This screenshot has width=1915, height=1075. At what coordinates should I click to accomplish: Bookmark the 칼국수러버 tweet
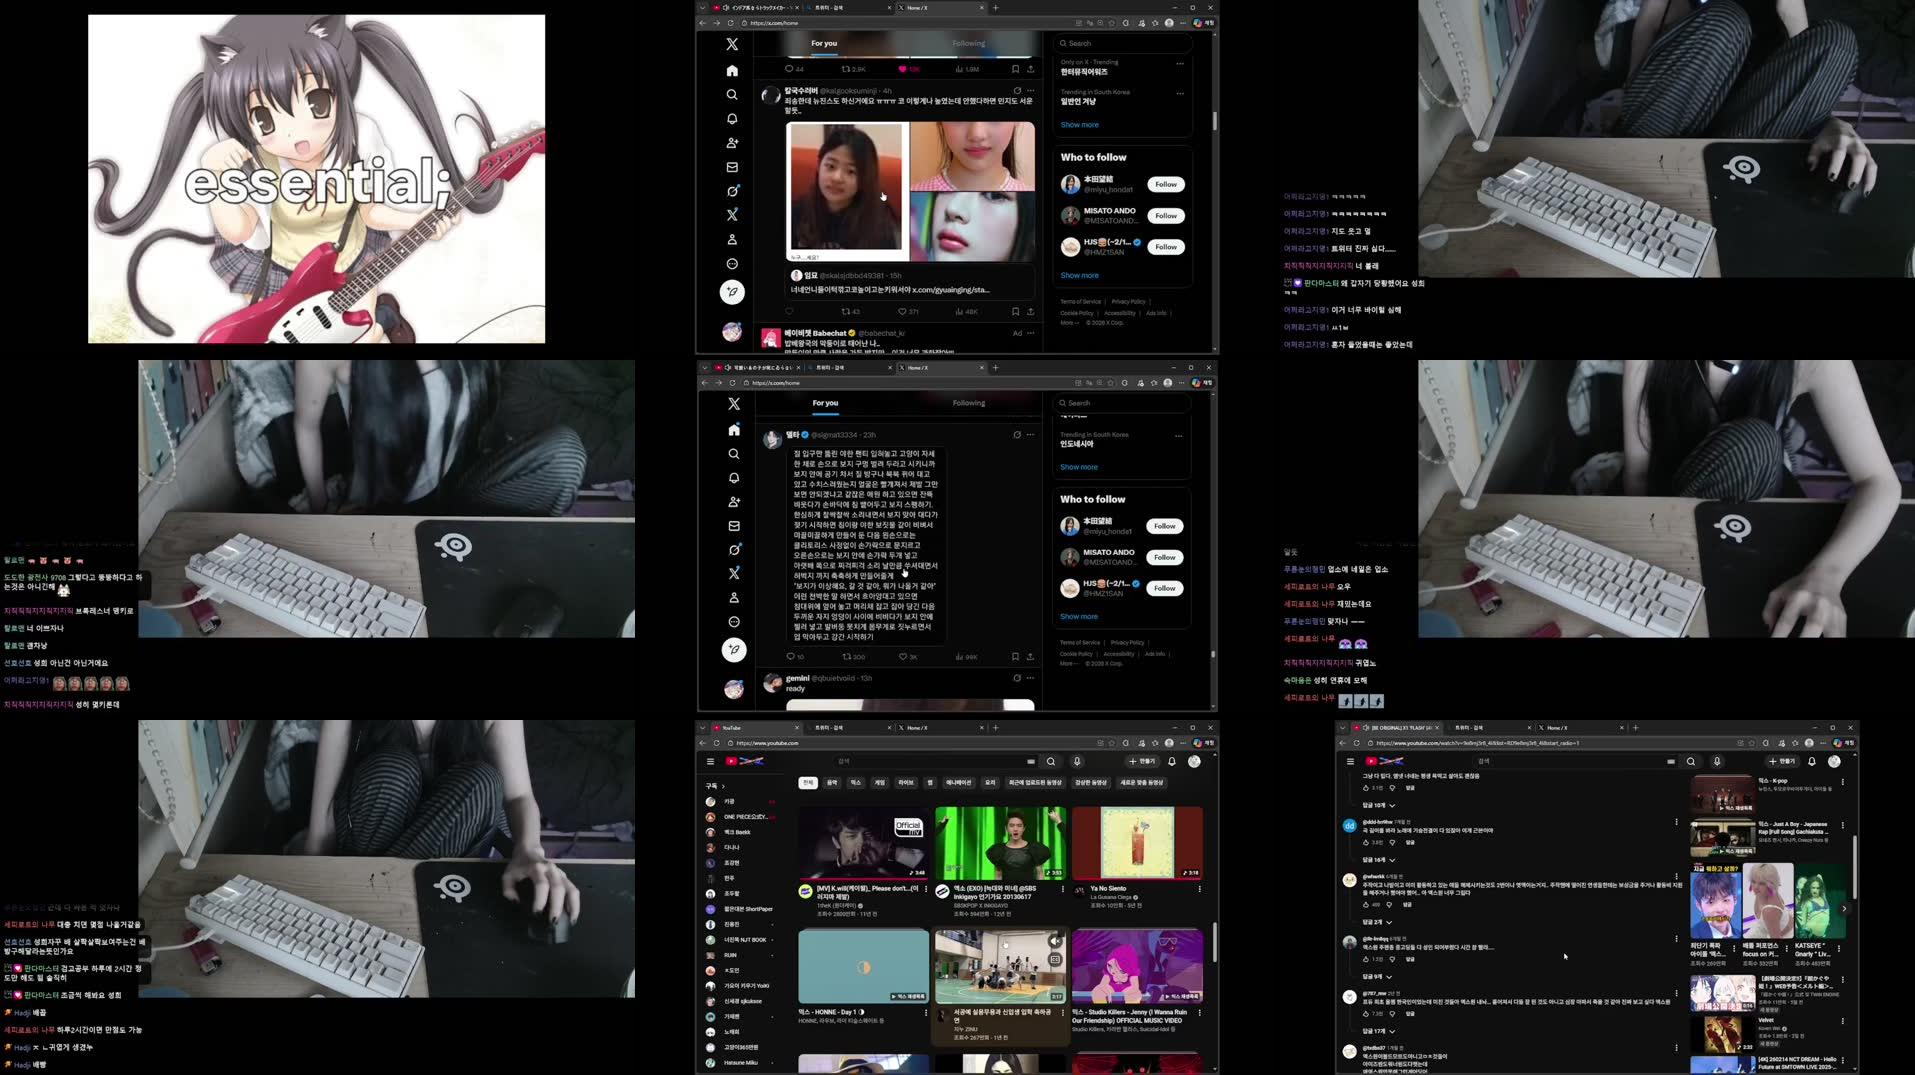point(1016,311)
